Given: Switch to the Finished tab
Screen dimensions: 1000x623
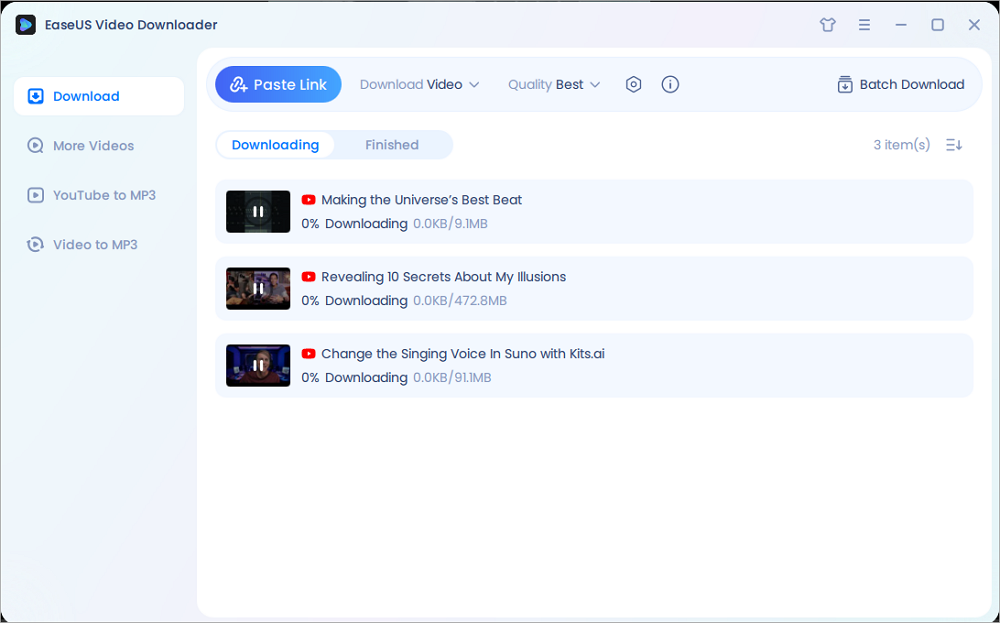Looking at the screenshot, I should 392,145.
